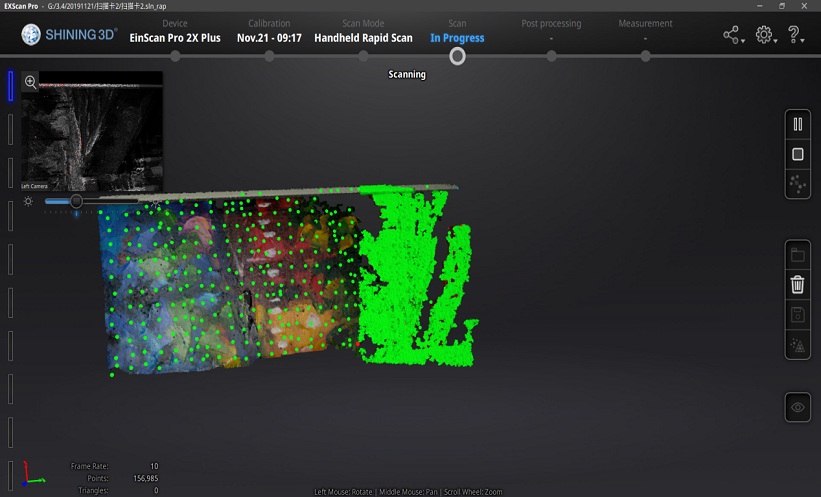Zoom the Left Camera preview with magnifier

tap(31, 82)
